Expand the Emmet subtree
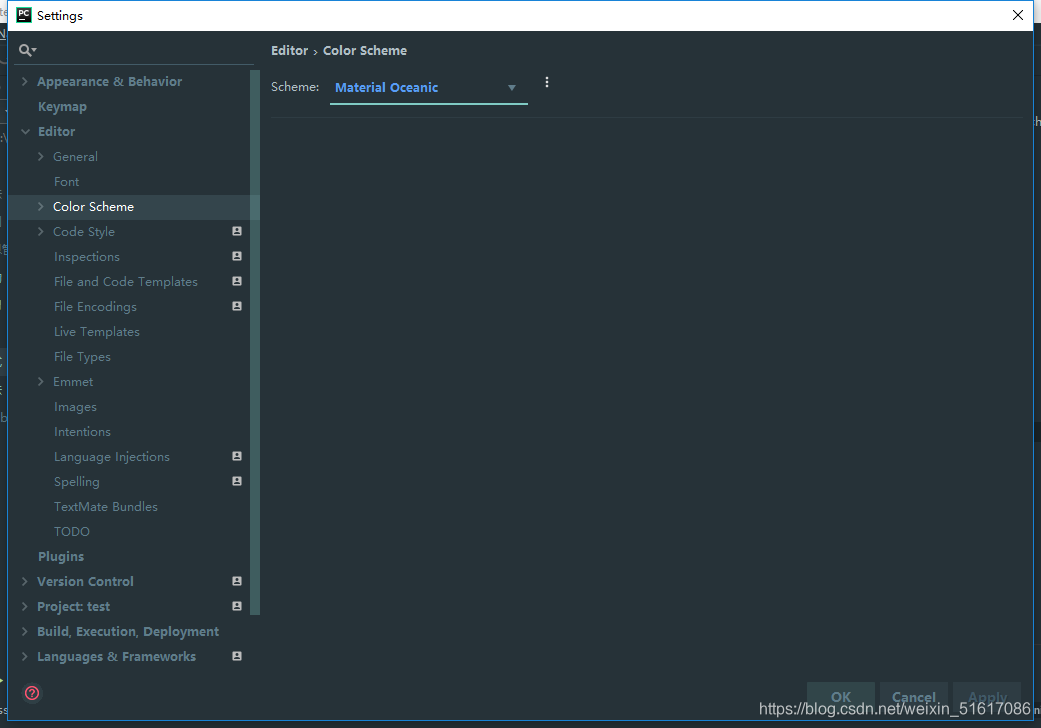The width and height of the screenshot is (1041, 728). [x=40, y=382]
